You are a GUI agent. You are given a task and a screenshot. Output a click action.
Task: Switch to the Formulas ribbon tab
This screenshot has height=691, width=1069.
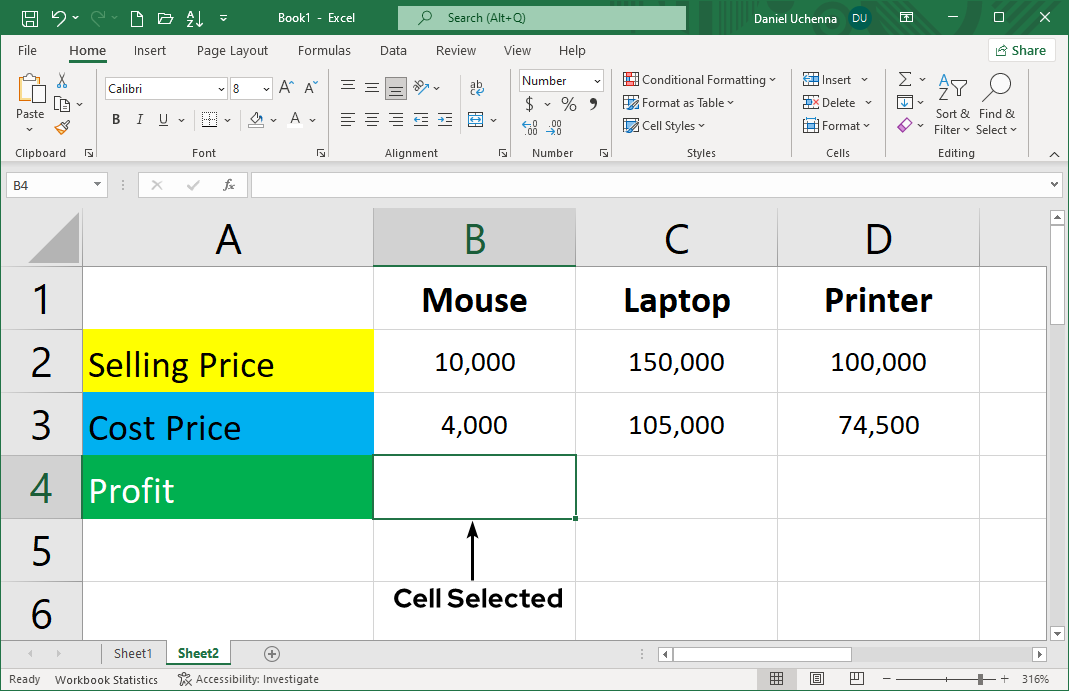pyautogui.click(x=324, y=50)
